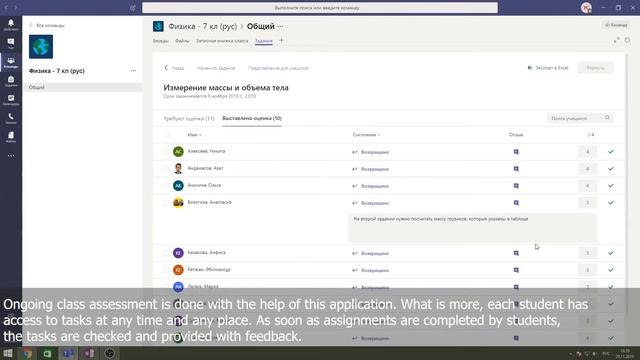
Task: Open Chrome from the Windows taskbar
Action: coord(27,353)
